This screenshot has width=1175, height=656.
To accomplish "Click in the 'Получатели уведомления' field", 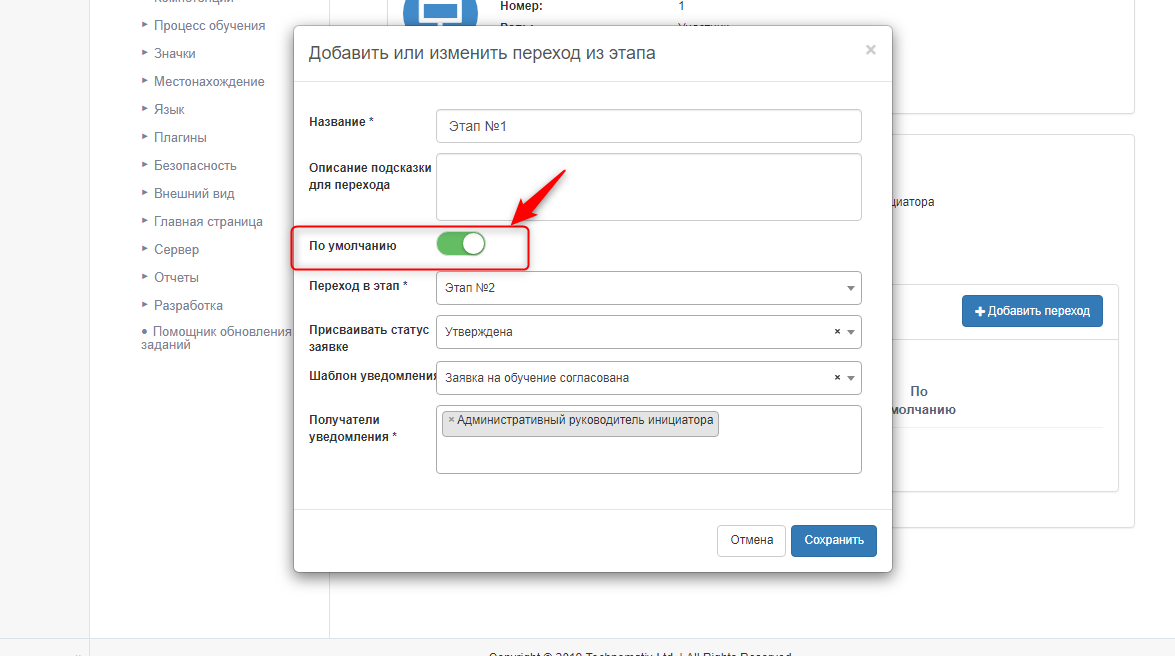I will (648, 452).
